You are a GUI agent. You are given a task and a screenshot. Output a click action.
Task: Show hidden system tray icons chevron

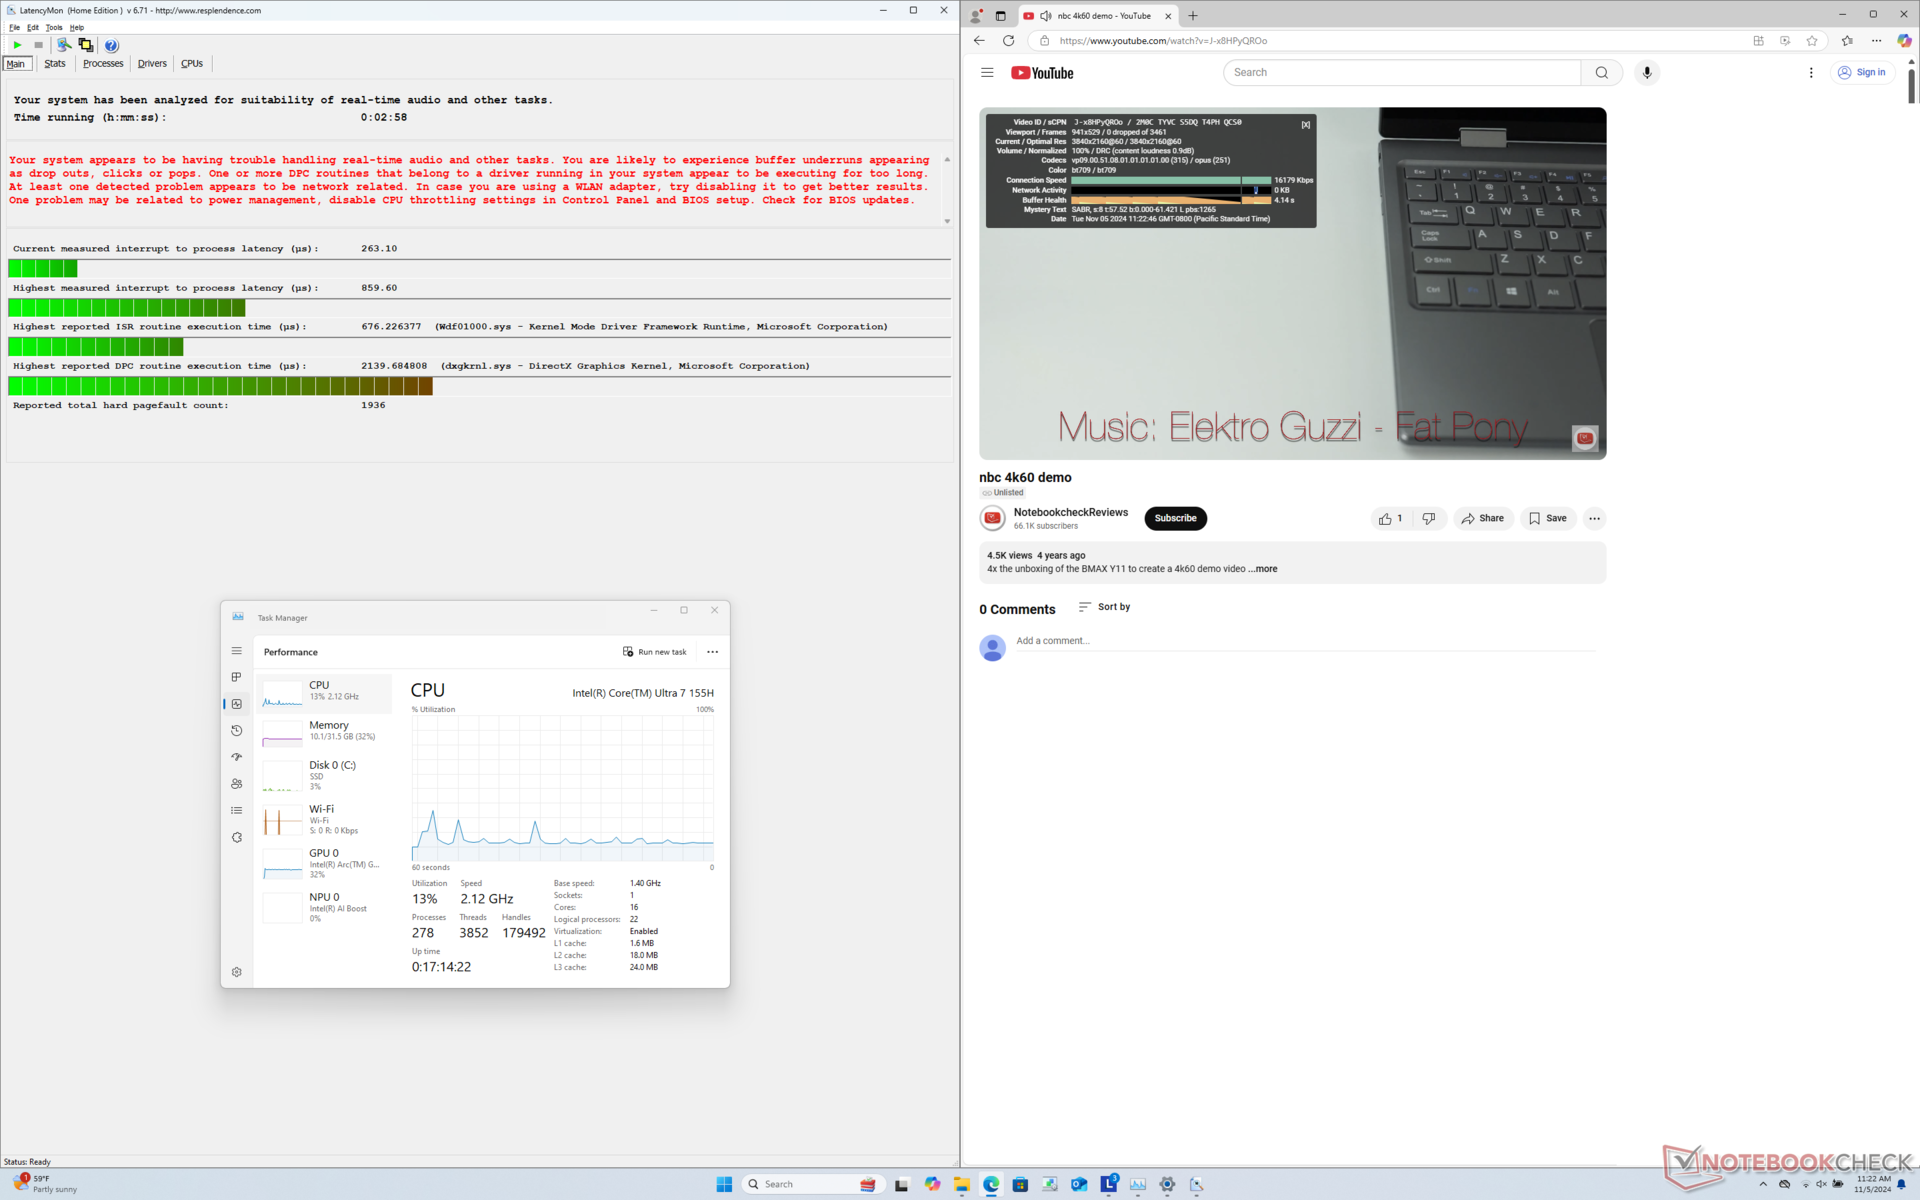1763,1184
